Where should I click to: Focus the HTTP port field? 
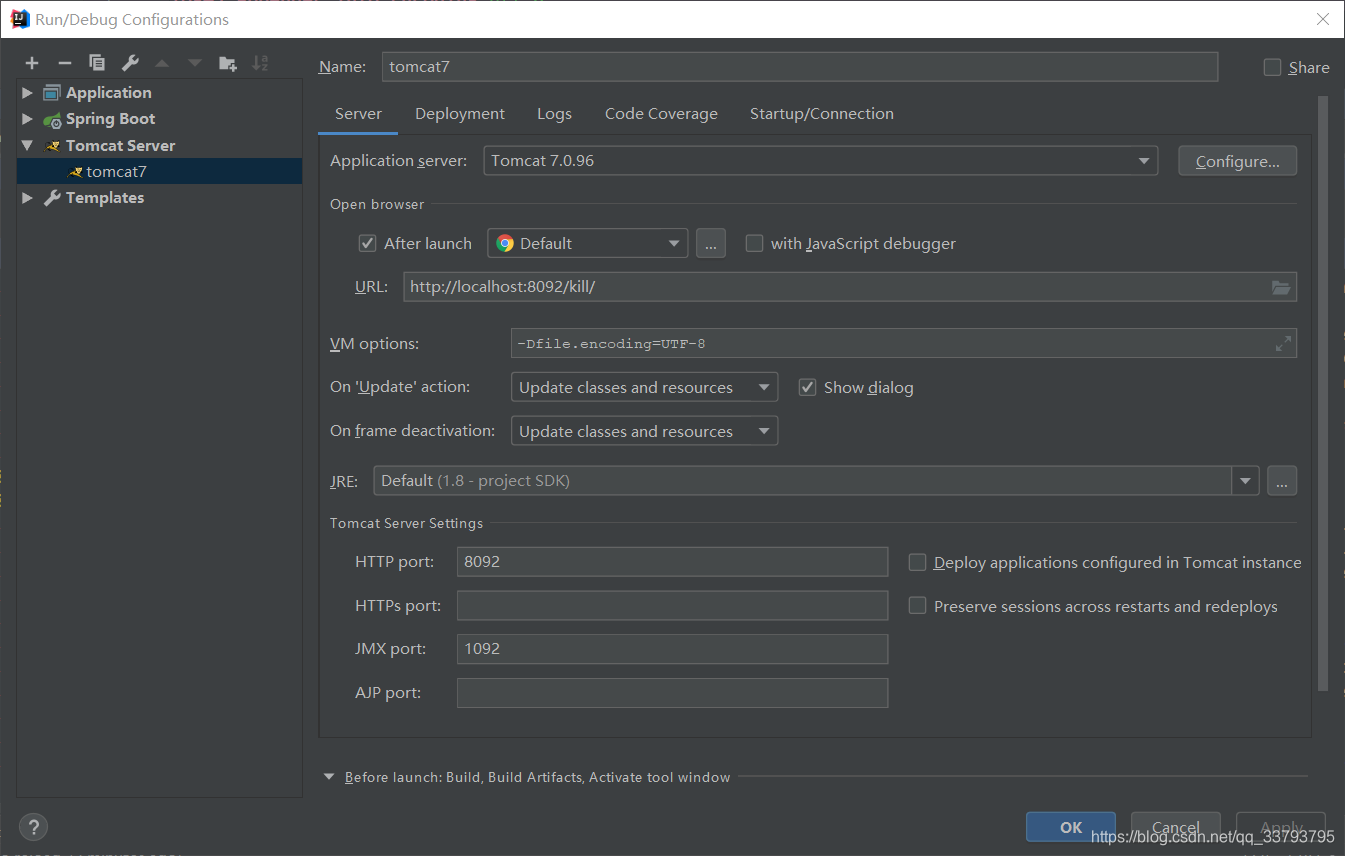(672, 562)
